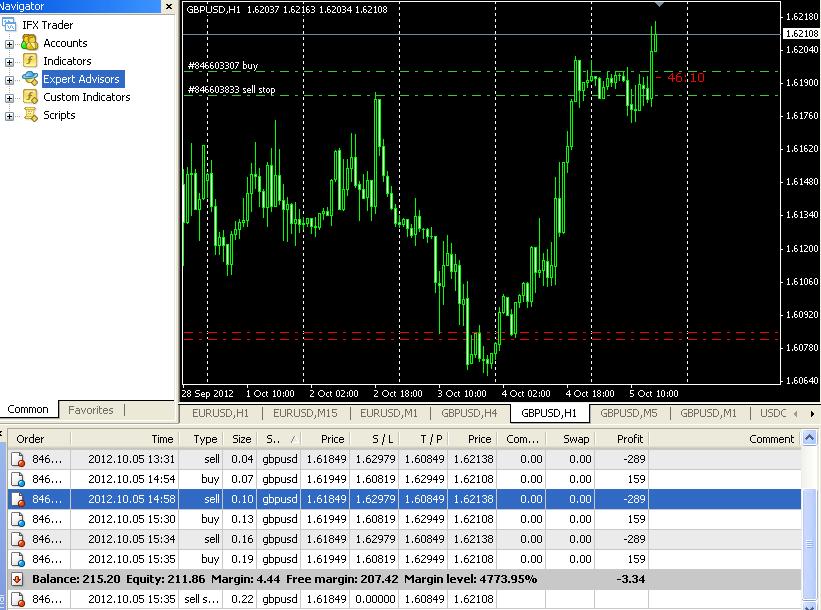Viewport: 821px width, 610px height.
Task: Switch Navigator to the Favorites tab
Action: [91, 410]
